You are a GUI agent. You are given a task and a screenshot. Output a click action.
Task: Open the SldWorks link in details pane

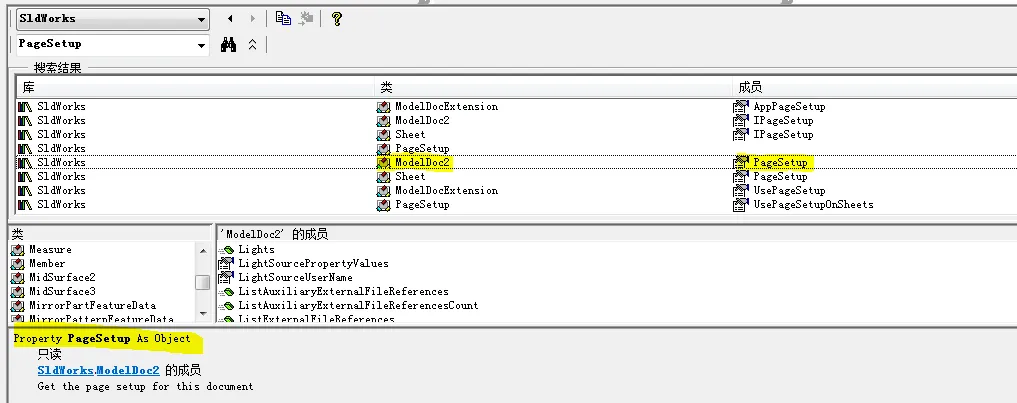click(65, 371)
